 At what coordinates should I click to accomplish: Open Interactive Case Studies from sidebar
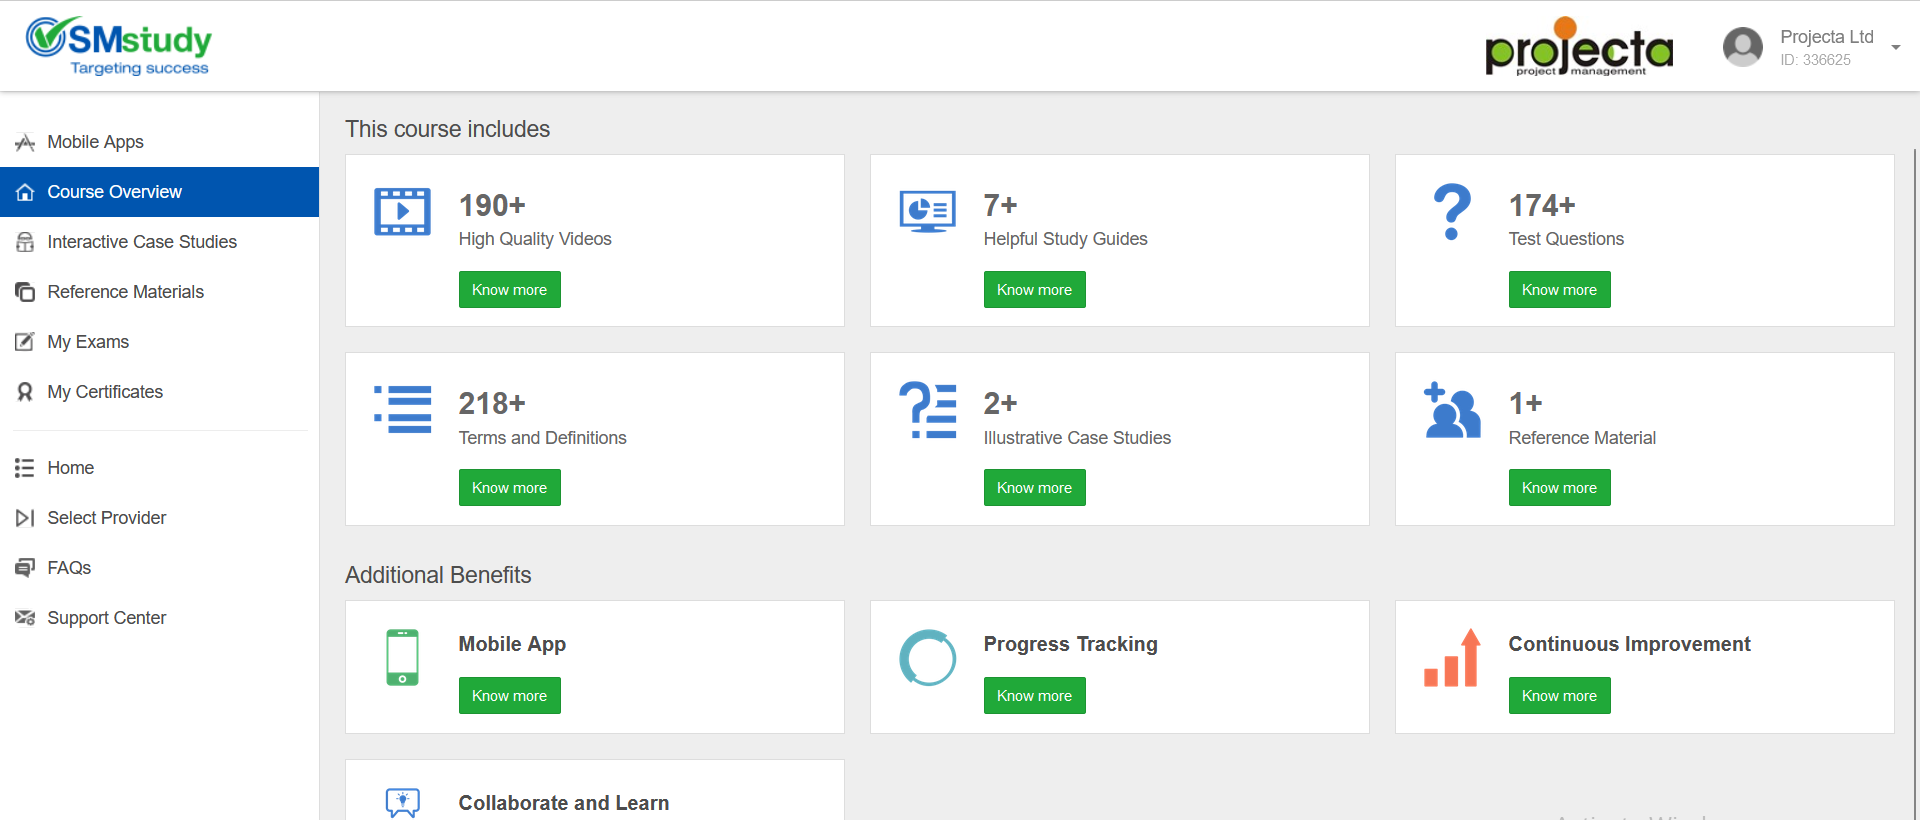coord(141,242)
